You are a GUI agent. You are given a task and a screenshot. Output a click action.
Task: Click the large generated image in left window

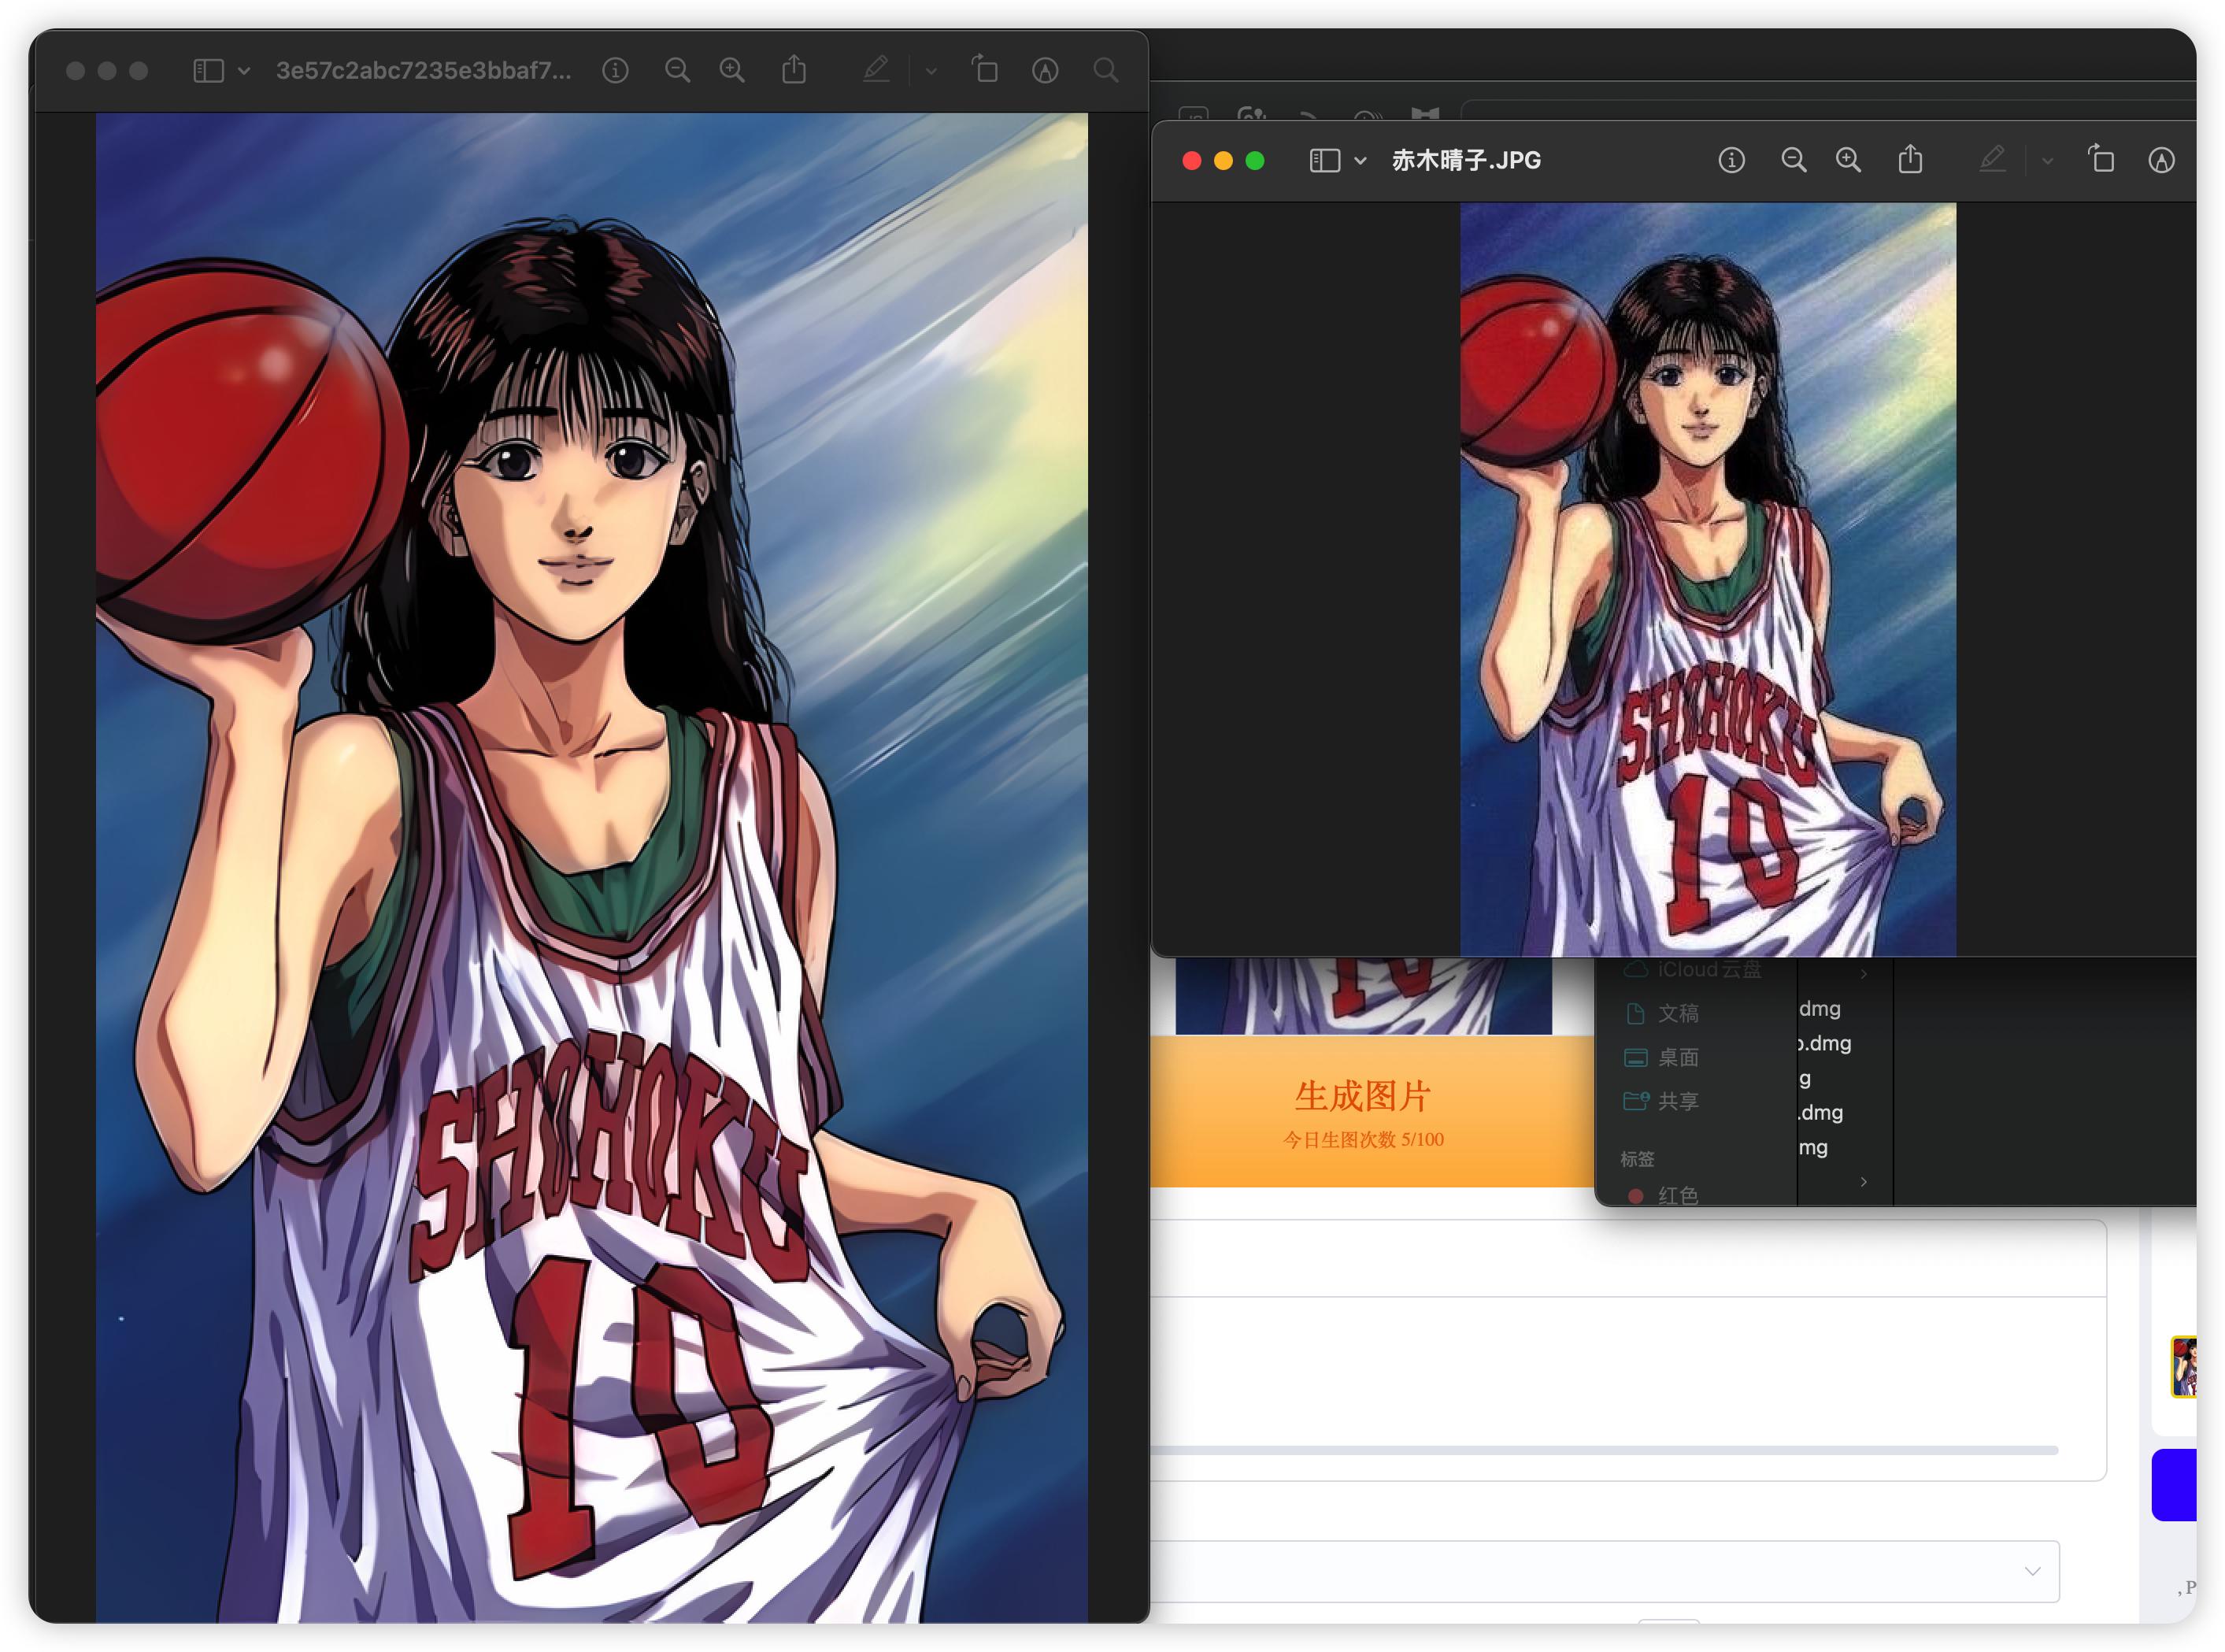(x=592, y=866)
